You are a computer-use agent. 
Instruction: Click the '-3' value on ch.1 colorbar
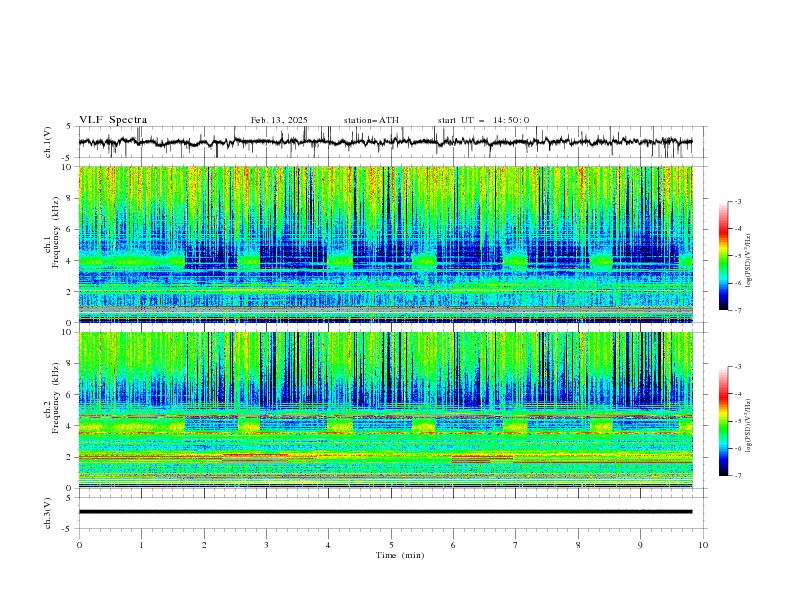[737, 201]
